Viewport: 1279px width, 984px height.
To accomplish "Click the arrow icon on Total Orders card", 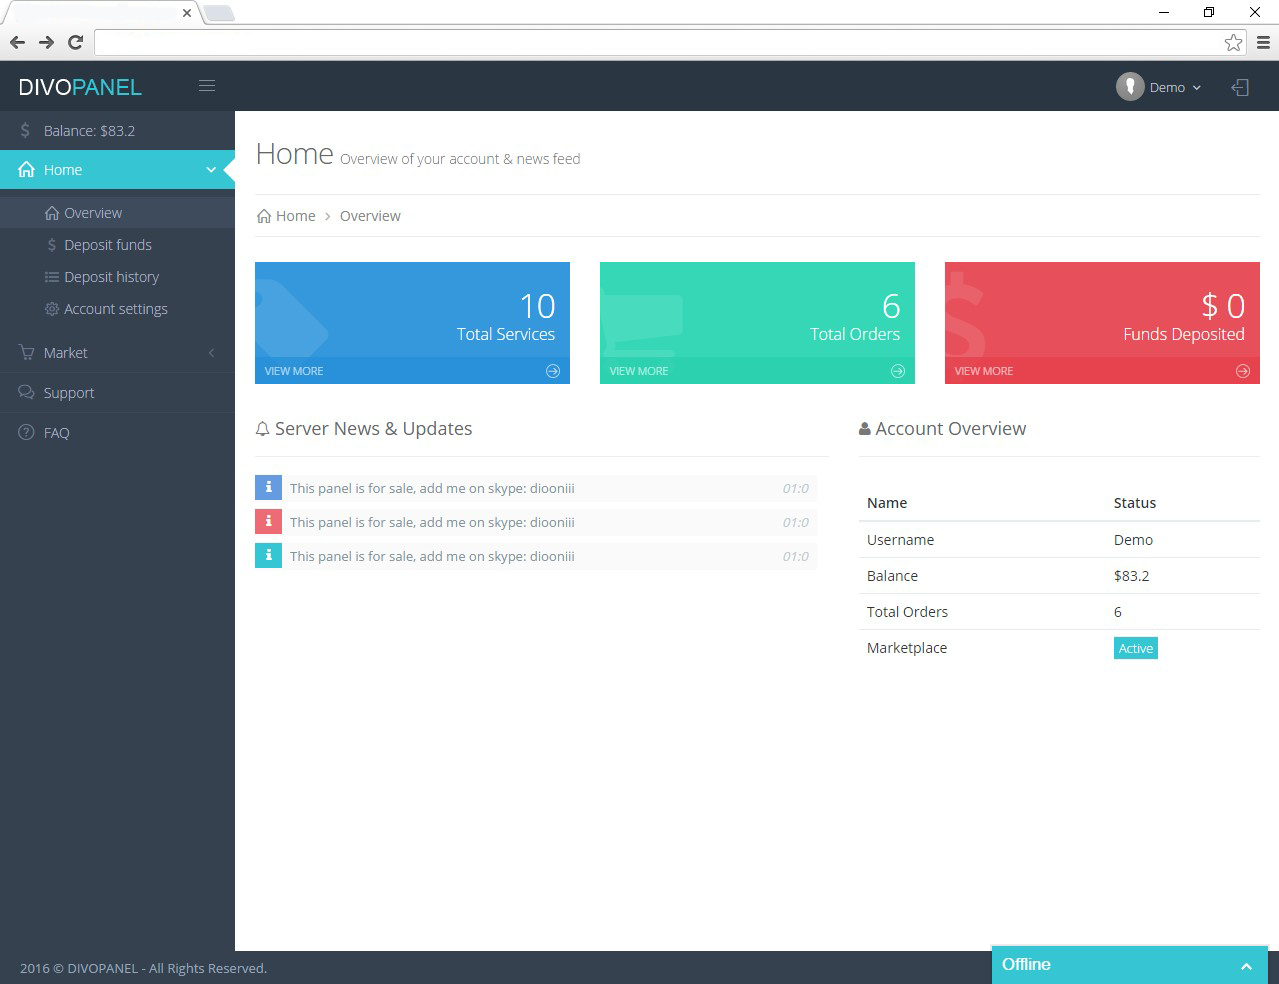I will tap(898, 371).
